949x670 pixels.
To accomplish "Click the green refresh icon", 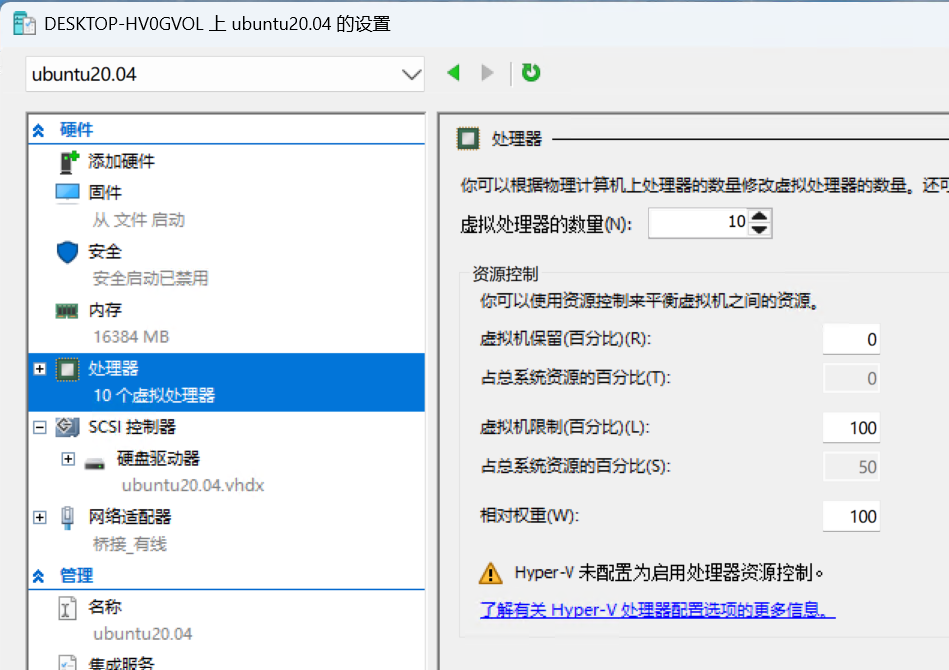I will click(531, 73).
